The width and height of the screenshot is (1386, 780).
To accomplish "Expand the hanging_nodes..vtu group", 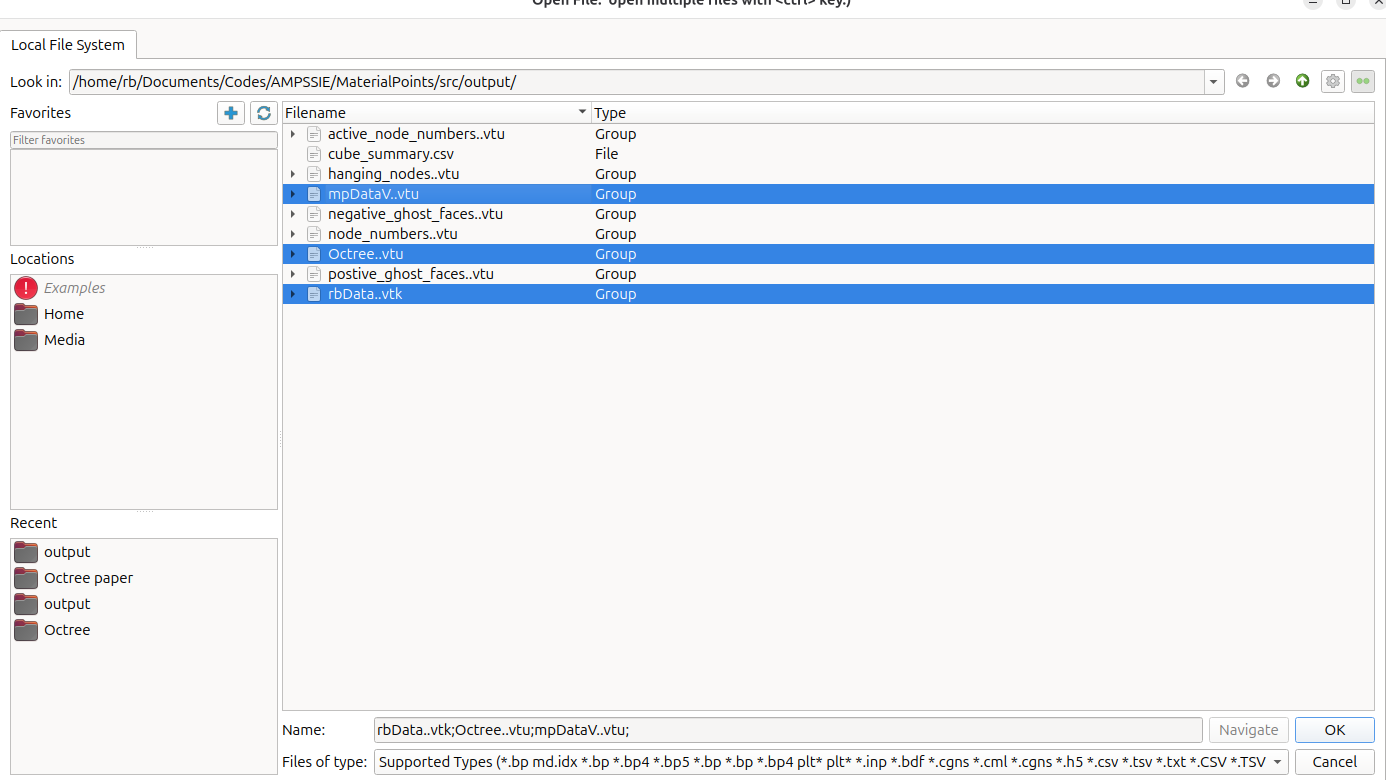I will [x=293, y=174].
